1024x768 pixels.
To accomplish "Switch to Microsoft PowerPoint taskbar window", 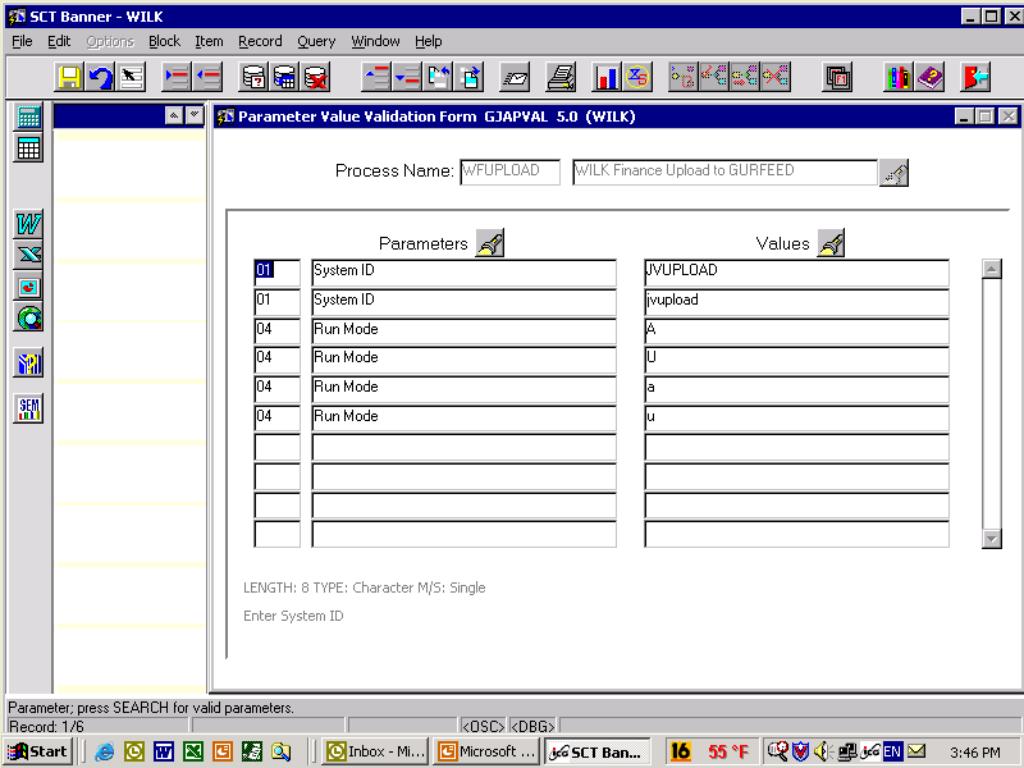I will 487,751.
